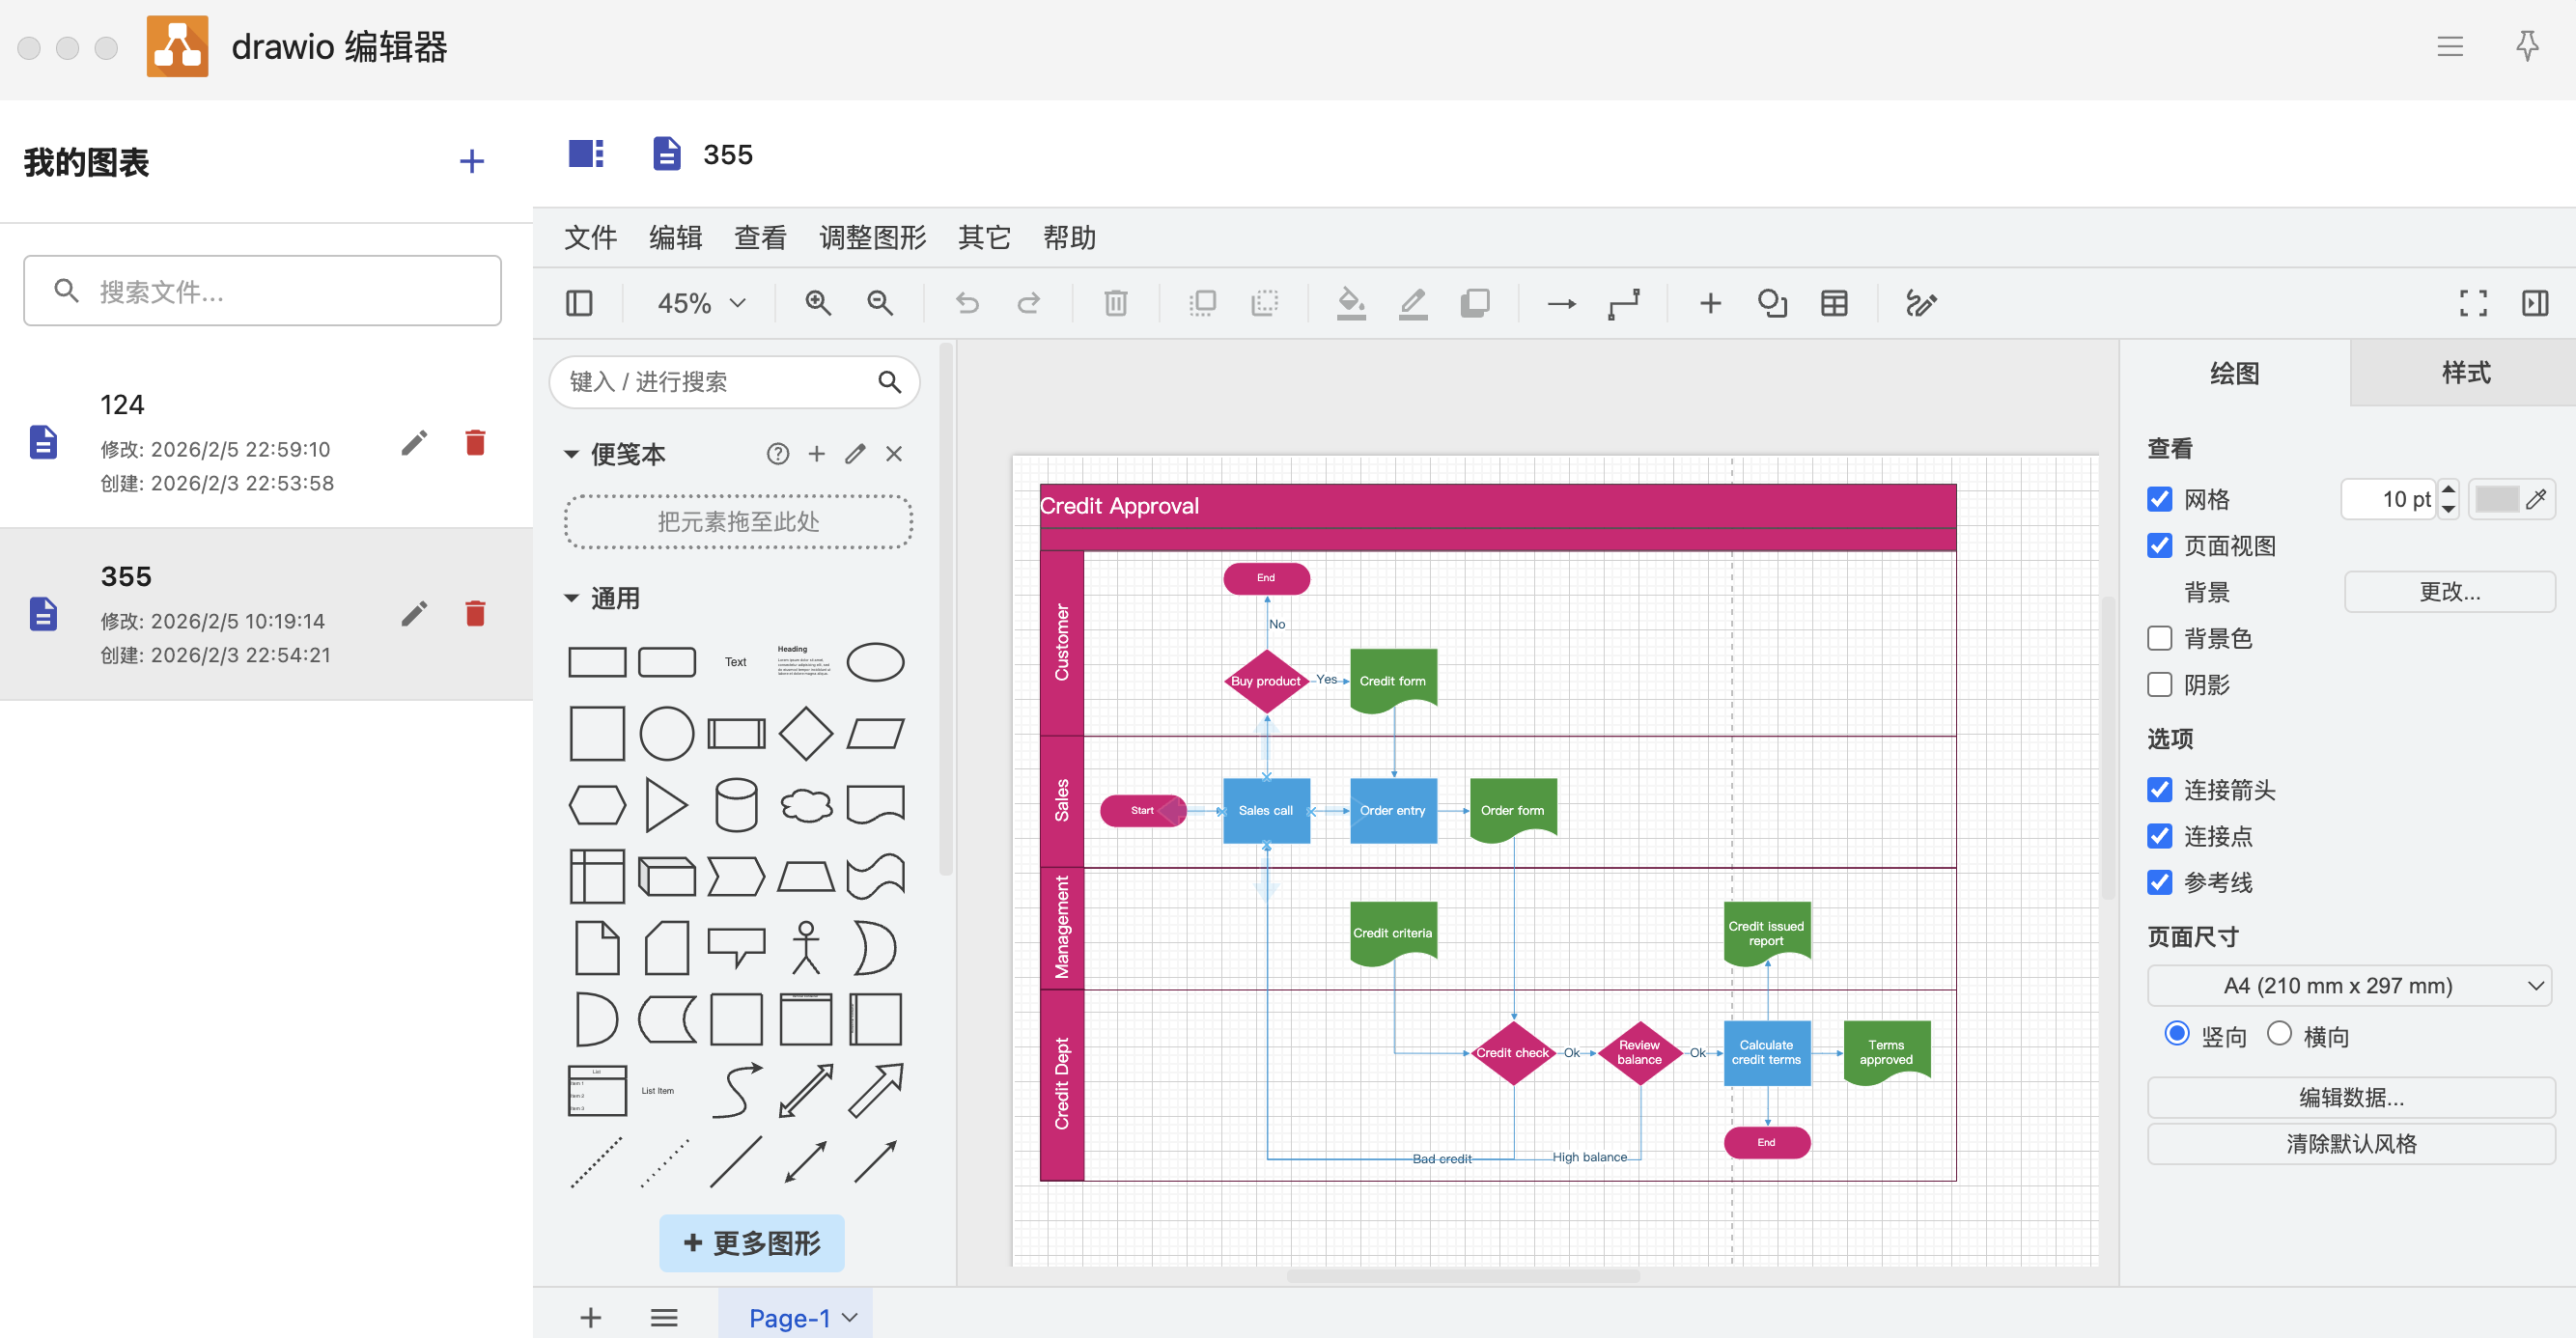Delete the file named 124
This screenshot has height=1338, width=2576.
click(x=475, y=442)
